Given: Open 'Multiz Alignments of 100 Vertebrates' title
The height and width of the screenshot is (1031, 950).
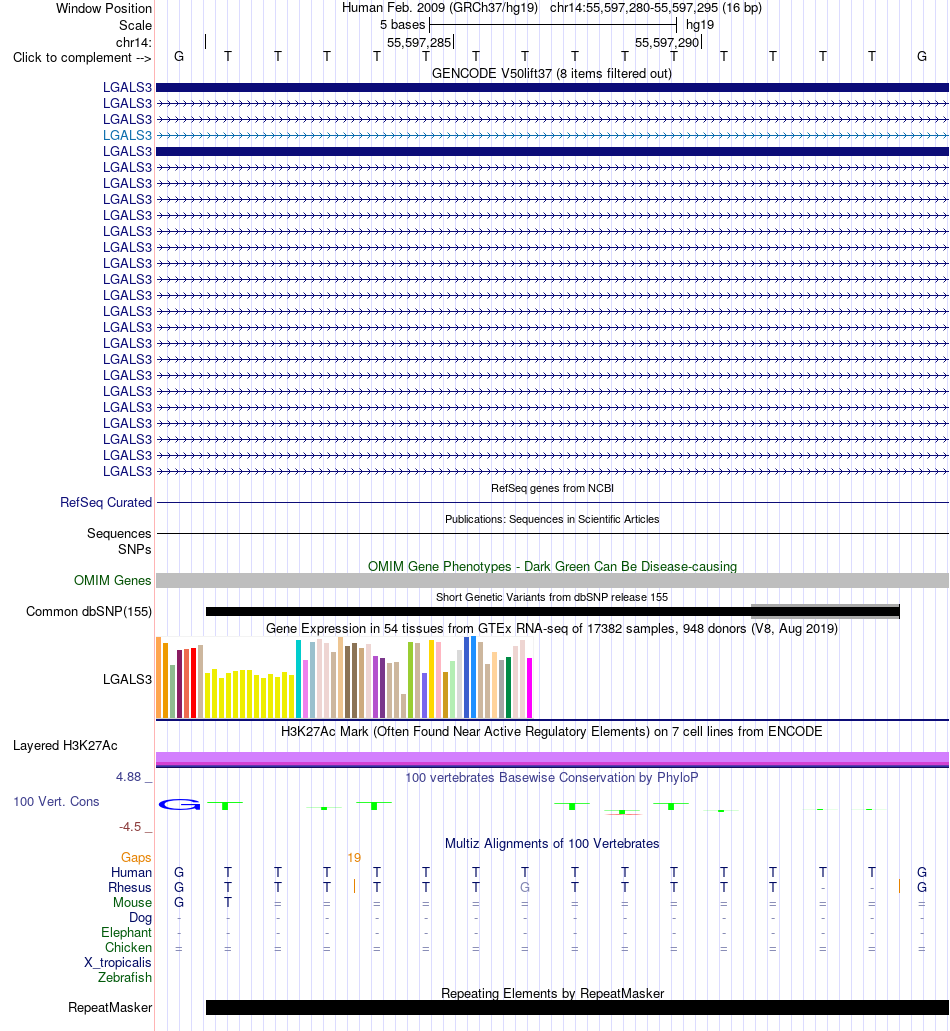Looking at the screenshot, I should point(552,844).
